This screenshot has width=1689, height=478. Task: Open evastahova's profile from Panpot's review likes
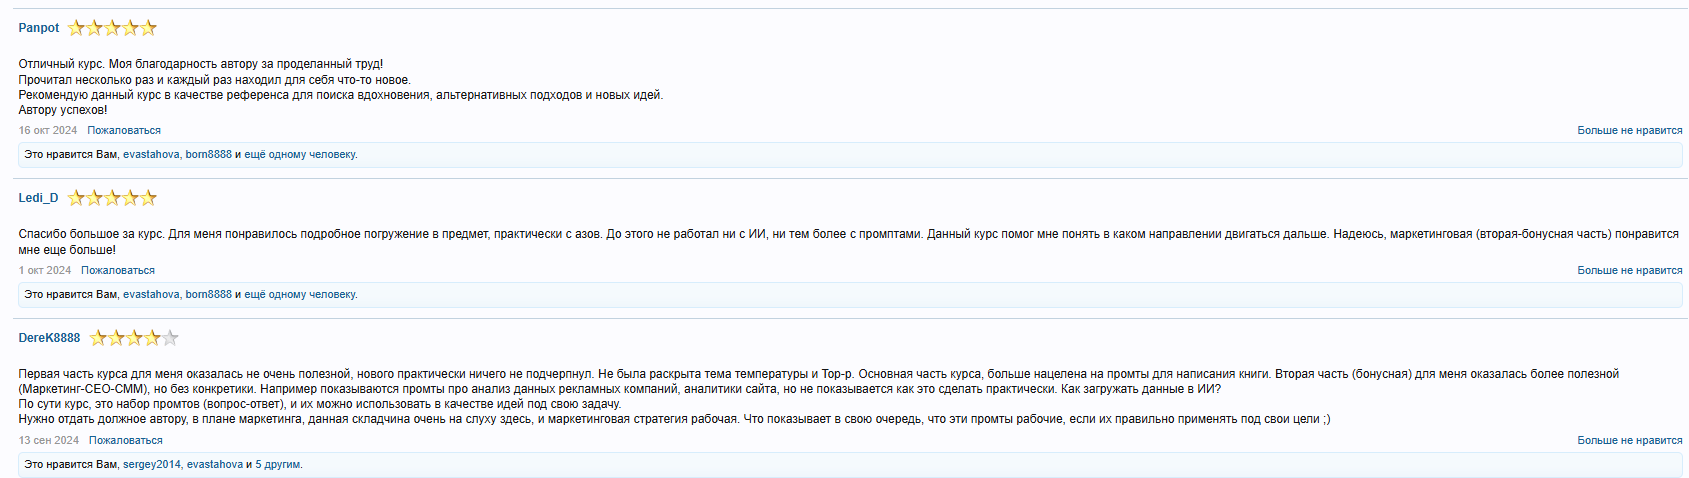[151, 155]
